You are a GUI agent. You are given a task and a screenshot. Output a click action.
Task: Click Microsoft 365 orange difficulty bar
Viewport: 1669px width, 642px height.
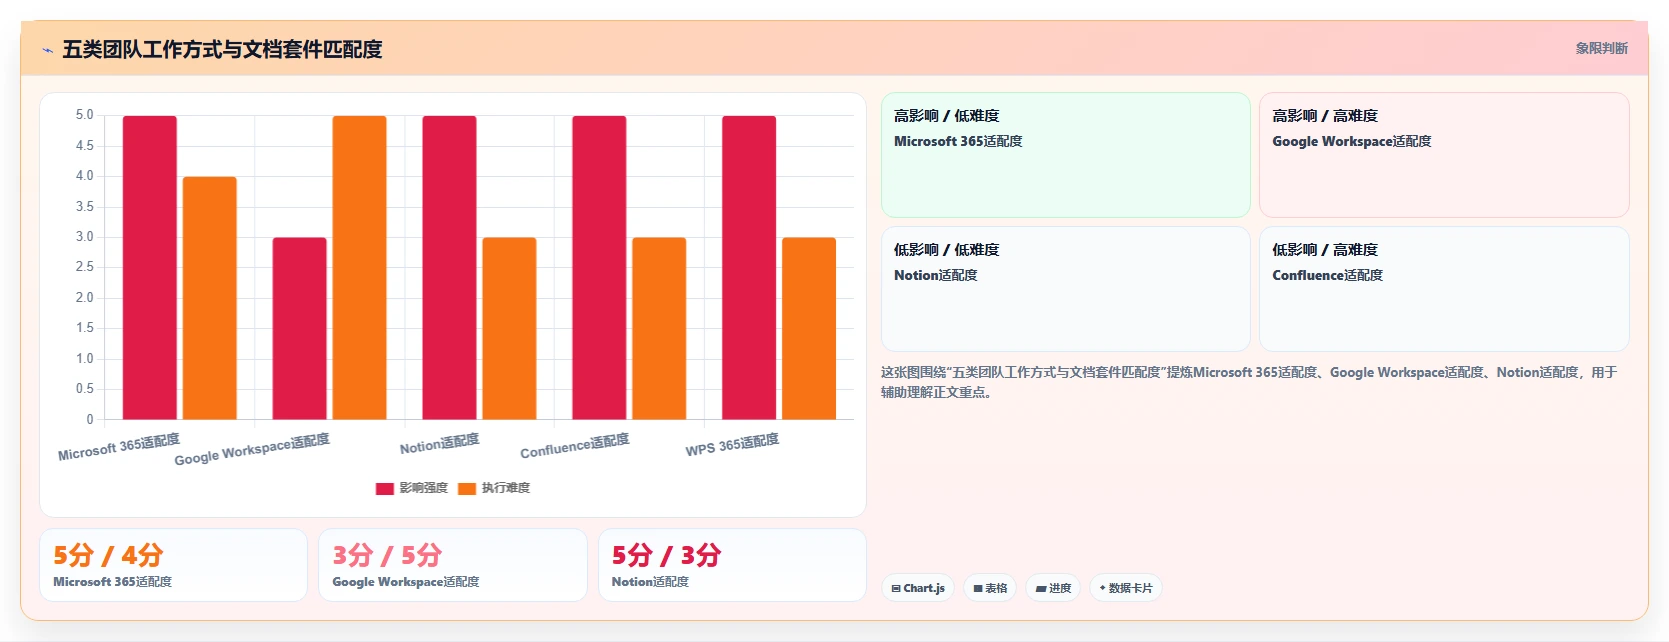point(210,298)
